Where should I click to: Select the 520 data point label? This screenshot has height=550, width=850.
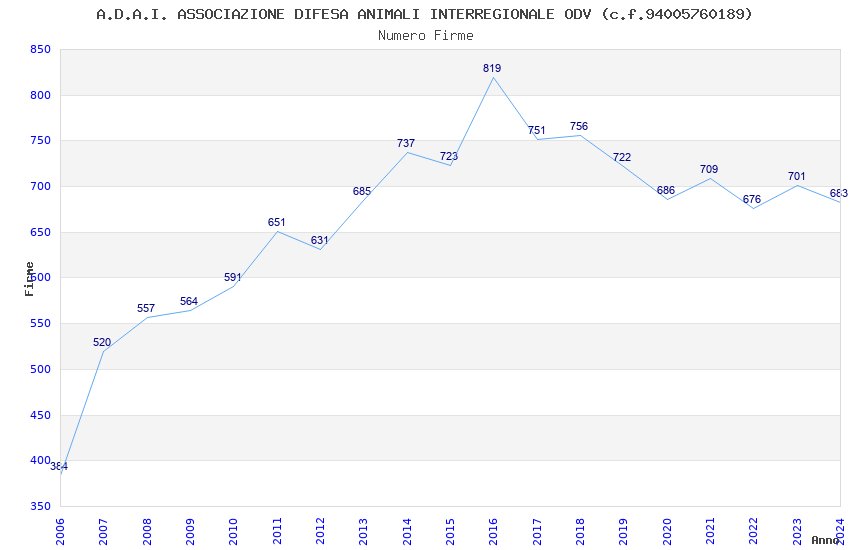coord(102,342)
